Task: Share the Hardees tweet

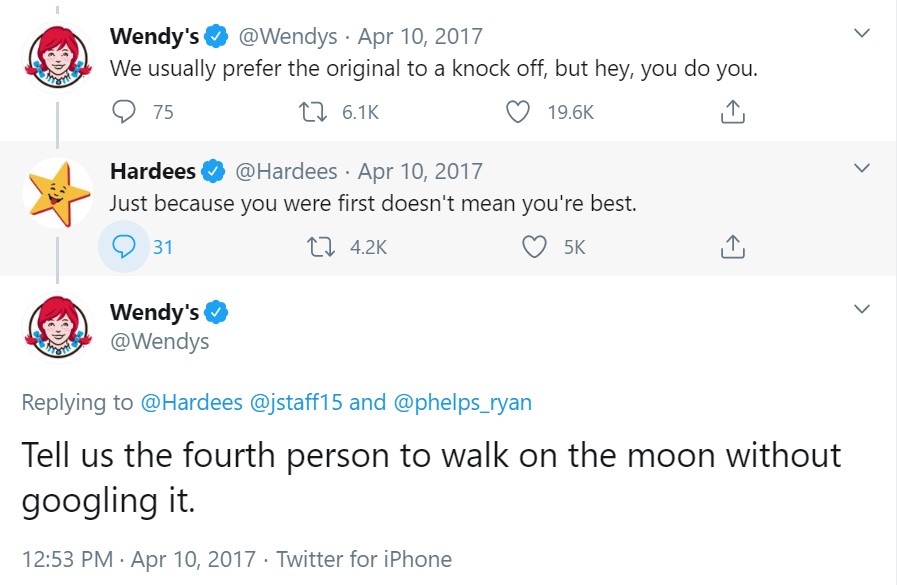Action: 733,246
